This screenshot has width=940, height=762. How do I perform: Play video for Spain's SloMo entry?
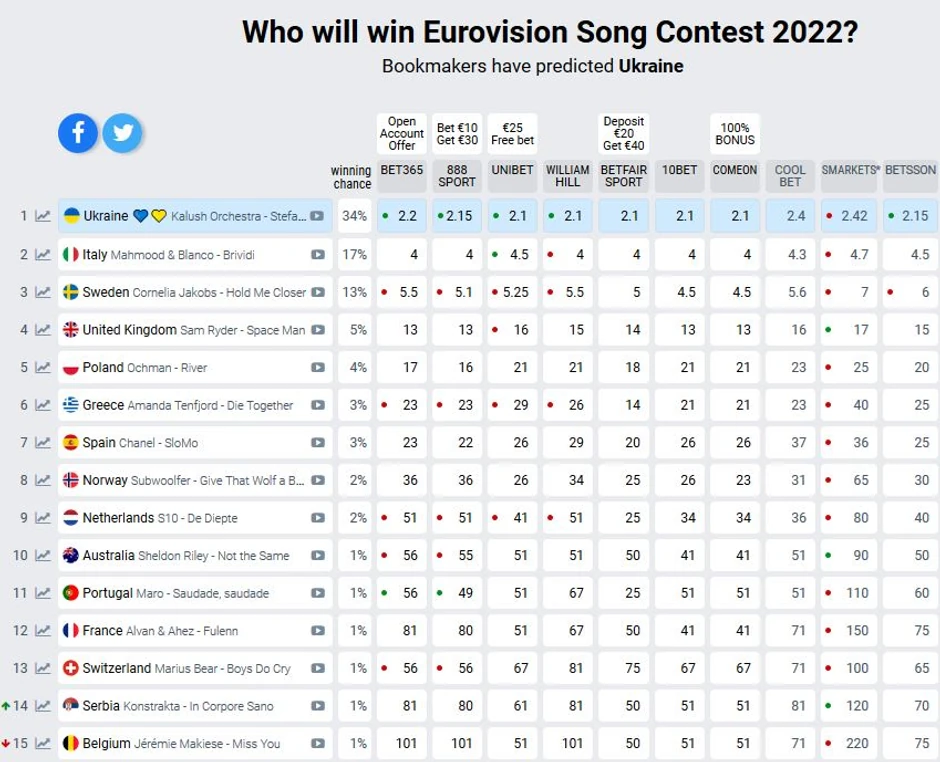(x=317, y=443)
